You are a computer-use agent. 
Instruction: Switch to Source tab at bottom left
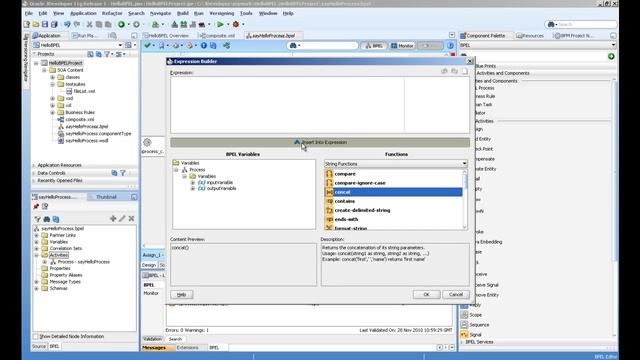pos(39,346)
